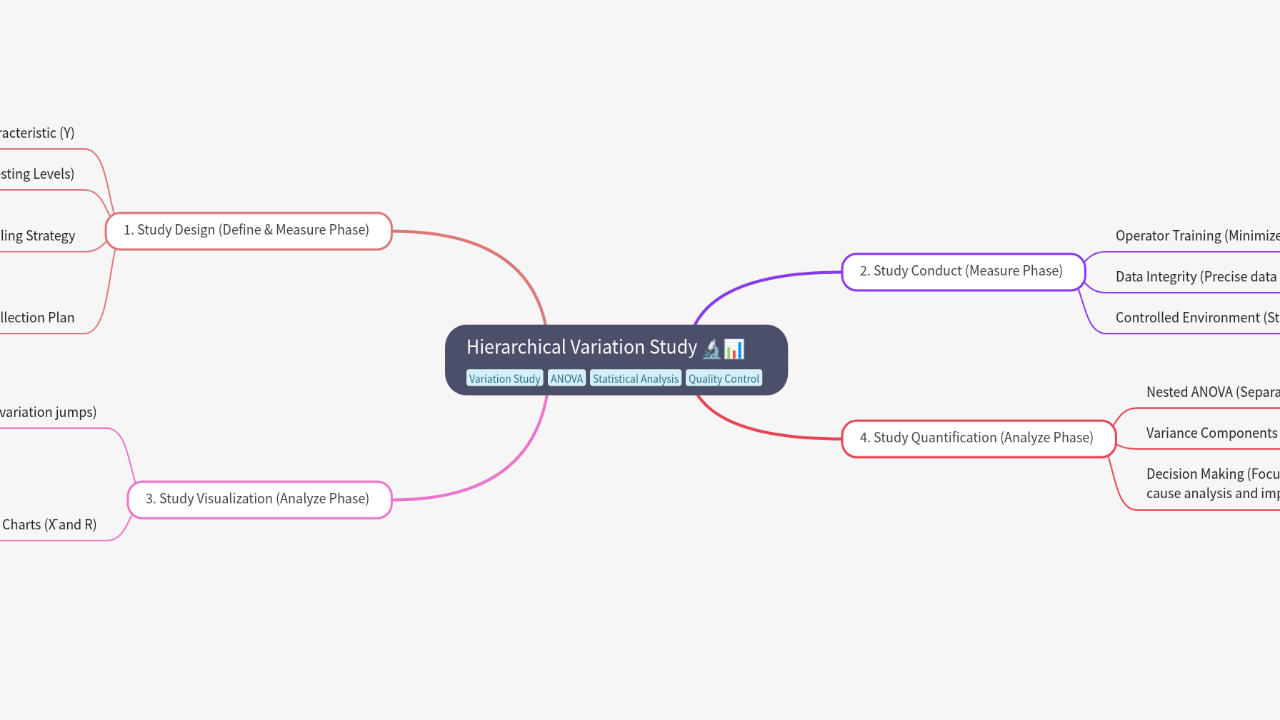Select node 3. Study Visualization (Analyze Phase)

pos(259,499)
